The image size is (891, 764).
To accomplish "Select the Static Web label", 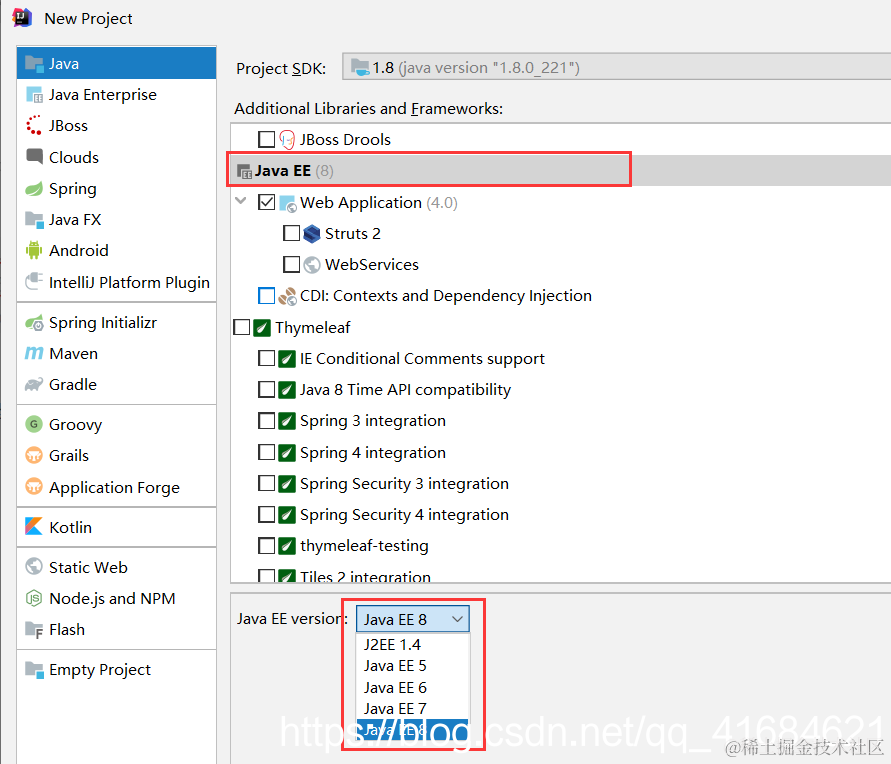I will (88, 567).
